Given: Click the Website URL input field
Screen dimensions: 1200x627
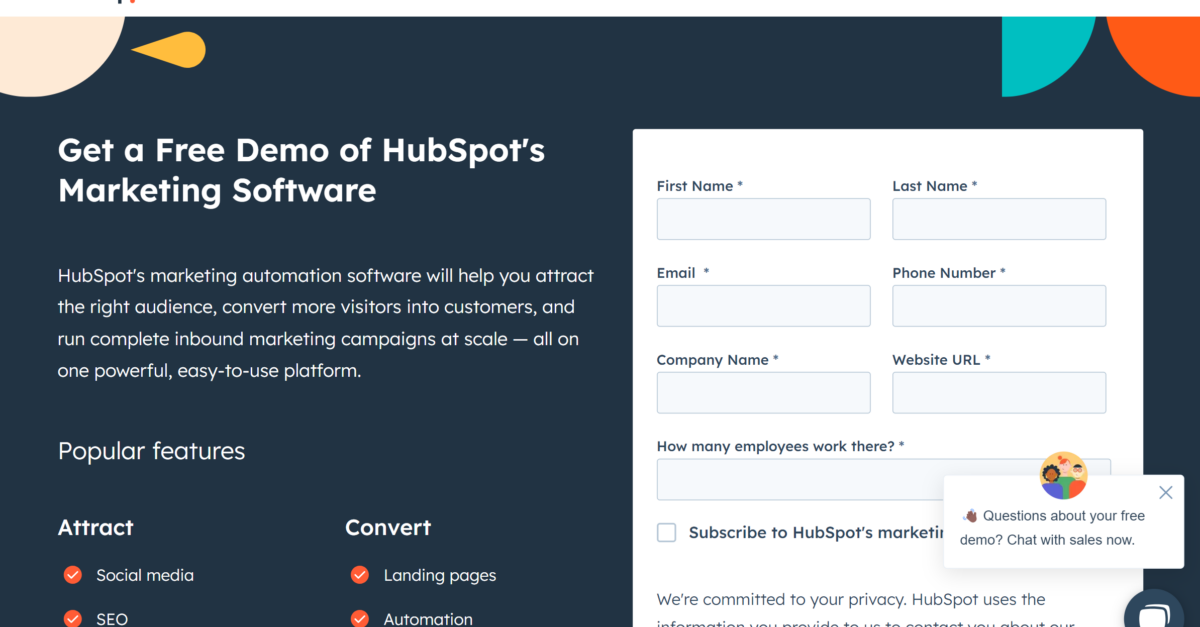Looking at the screenshot, I should coord(998,392).
